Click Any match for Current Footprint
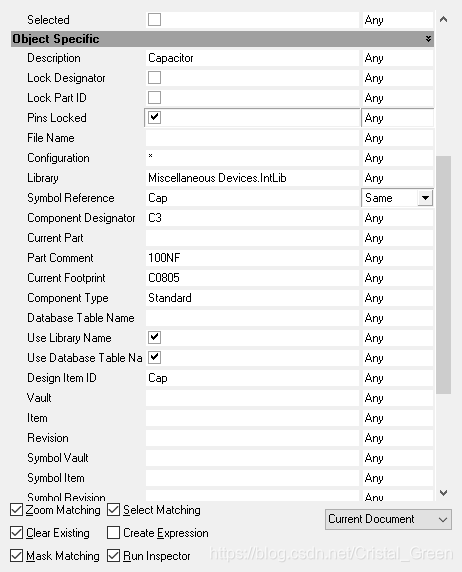The width and height of the screenshot is (462, 572). click(398, 278)
